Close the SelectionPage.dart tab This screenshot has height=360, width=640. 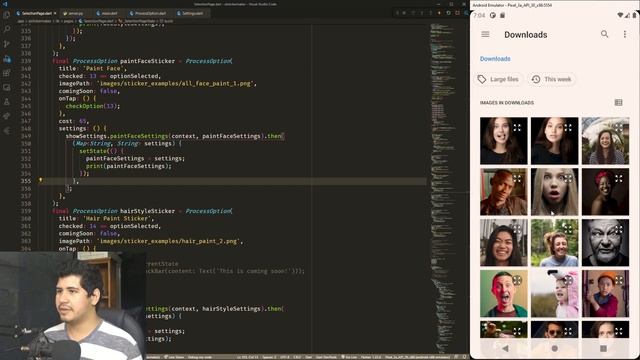click(x=55, y=13)
